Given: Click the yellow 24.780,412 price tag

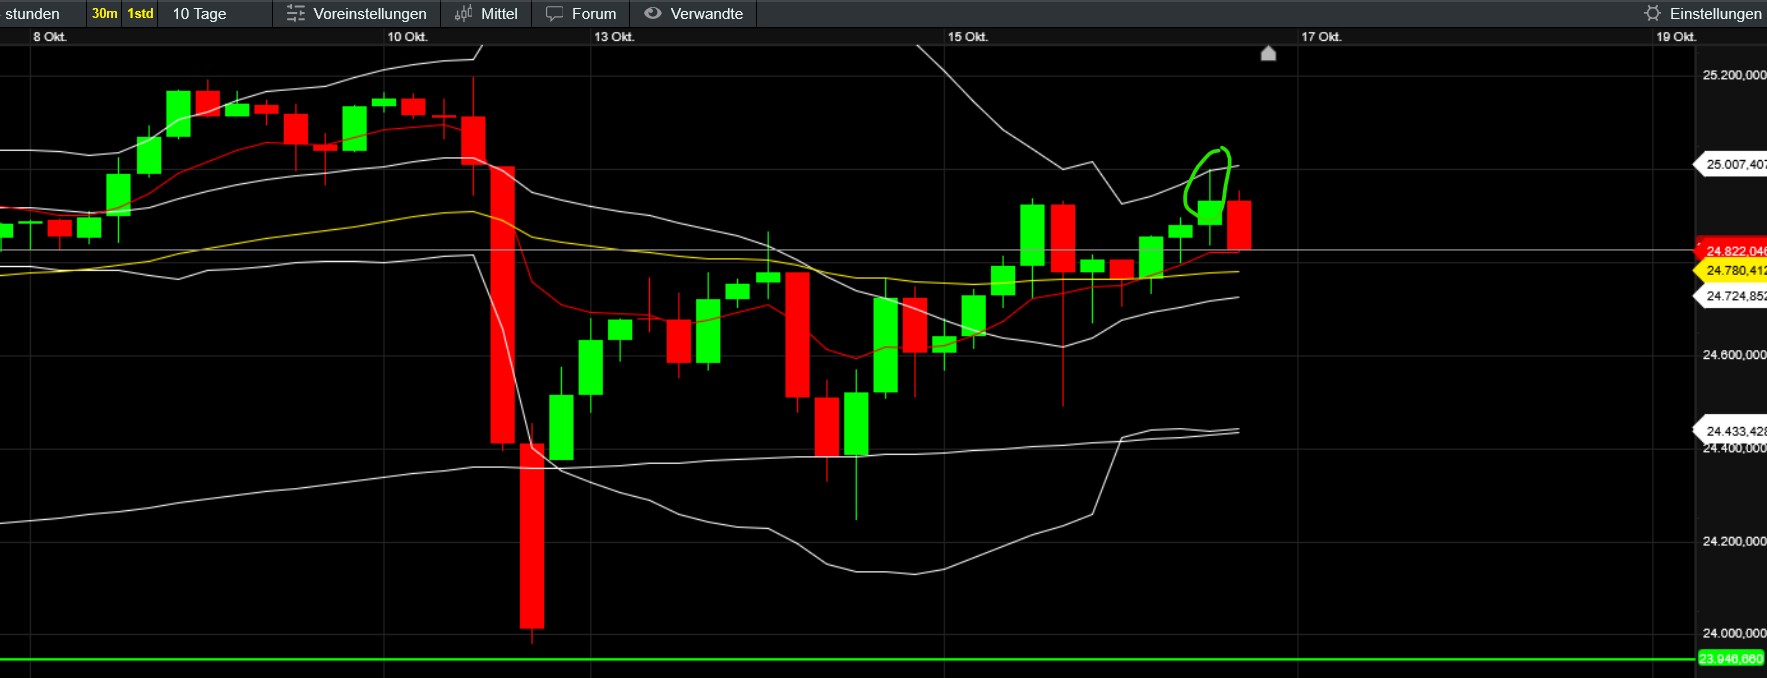Looking at the screenshot, I should [1730, 271].
